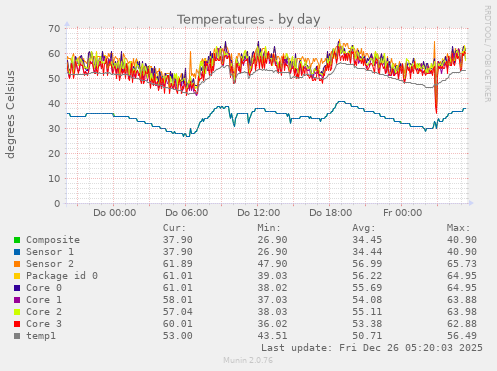Click the Do 18:00 time axis label

click(331, 213)
